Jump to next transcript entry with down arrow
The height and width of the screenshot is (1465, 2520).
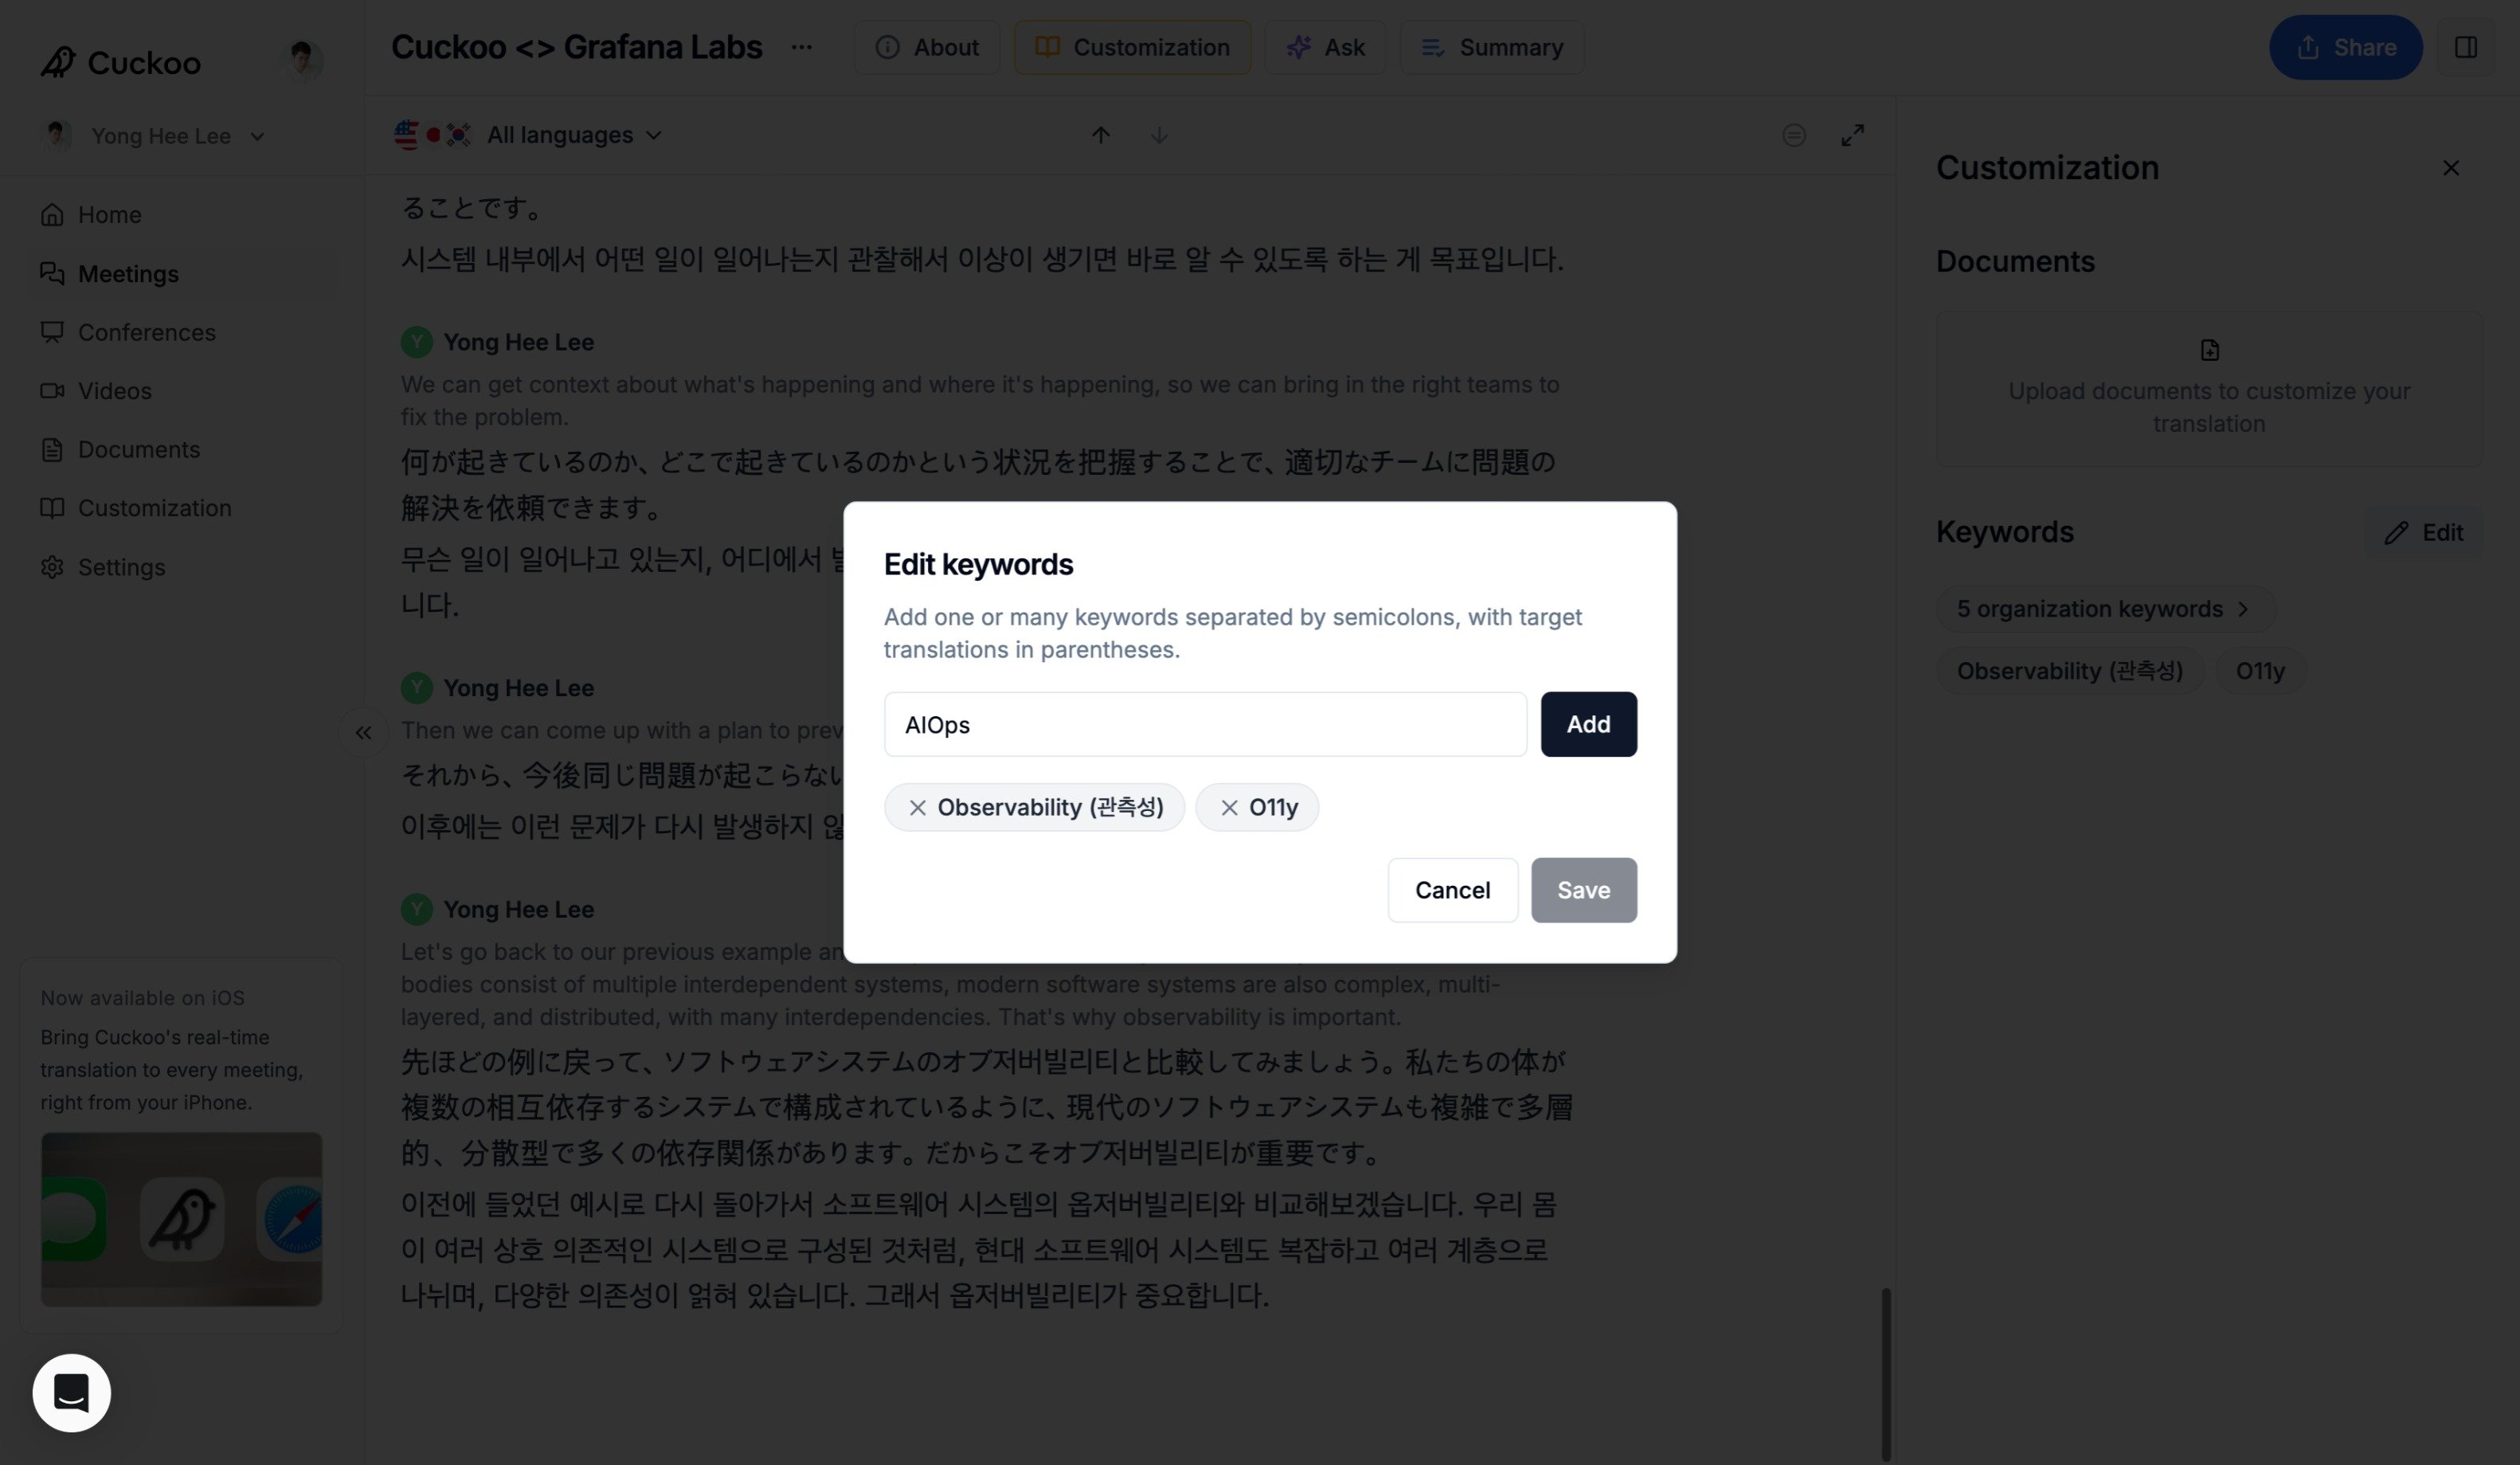pos(1159,135)
